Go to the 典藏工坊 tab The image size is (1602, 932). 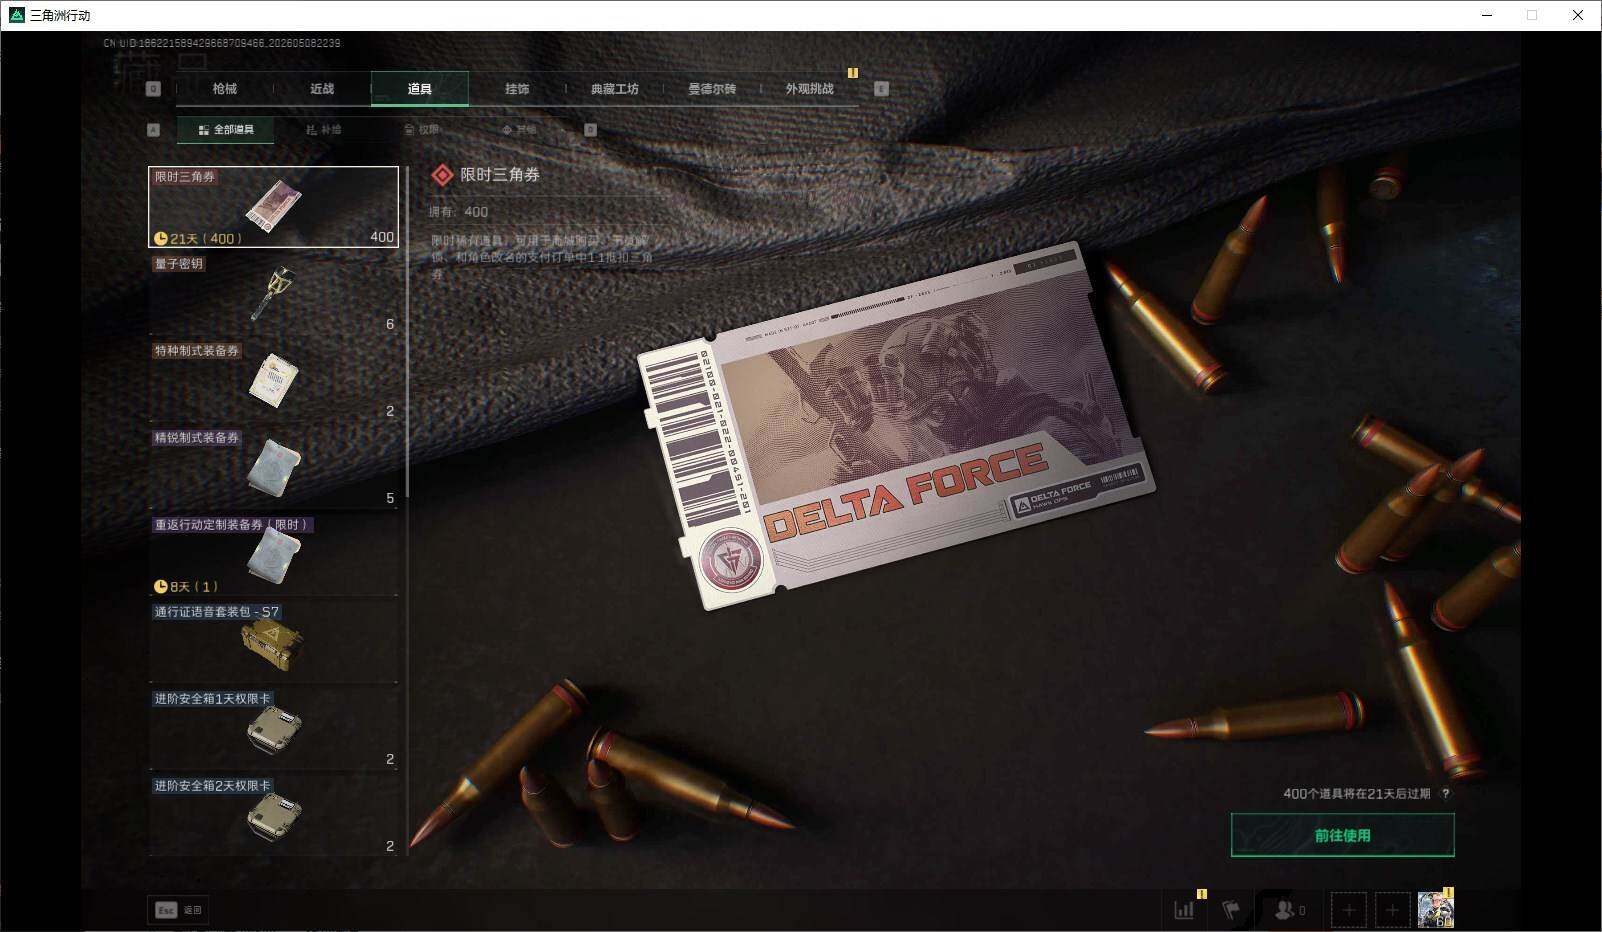point(614,89)
